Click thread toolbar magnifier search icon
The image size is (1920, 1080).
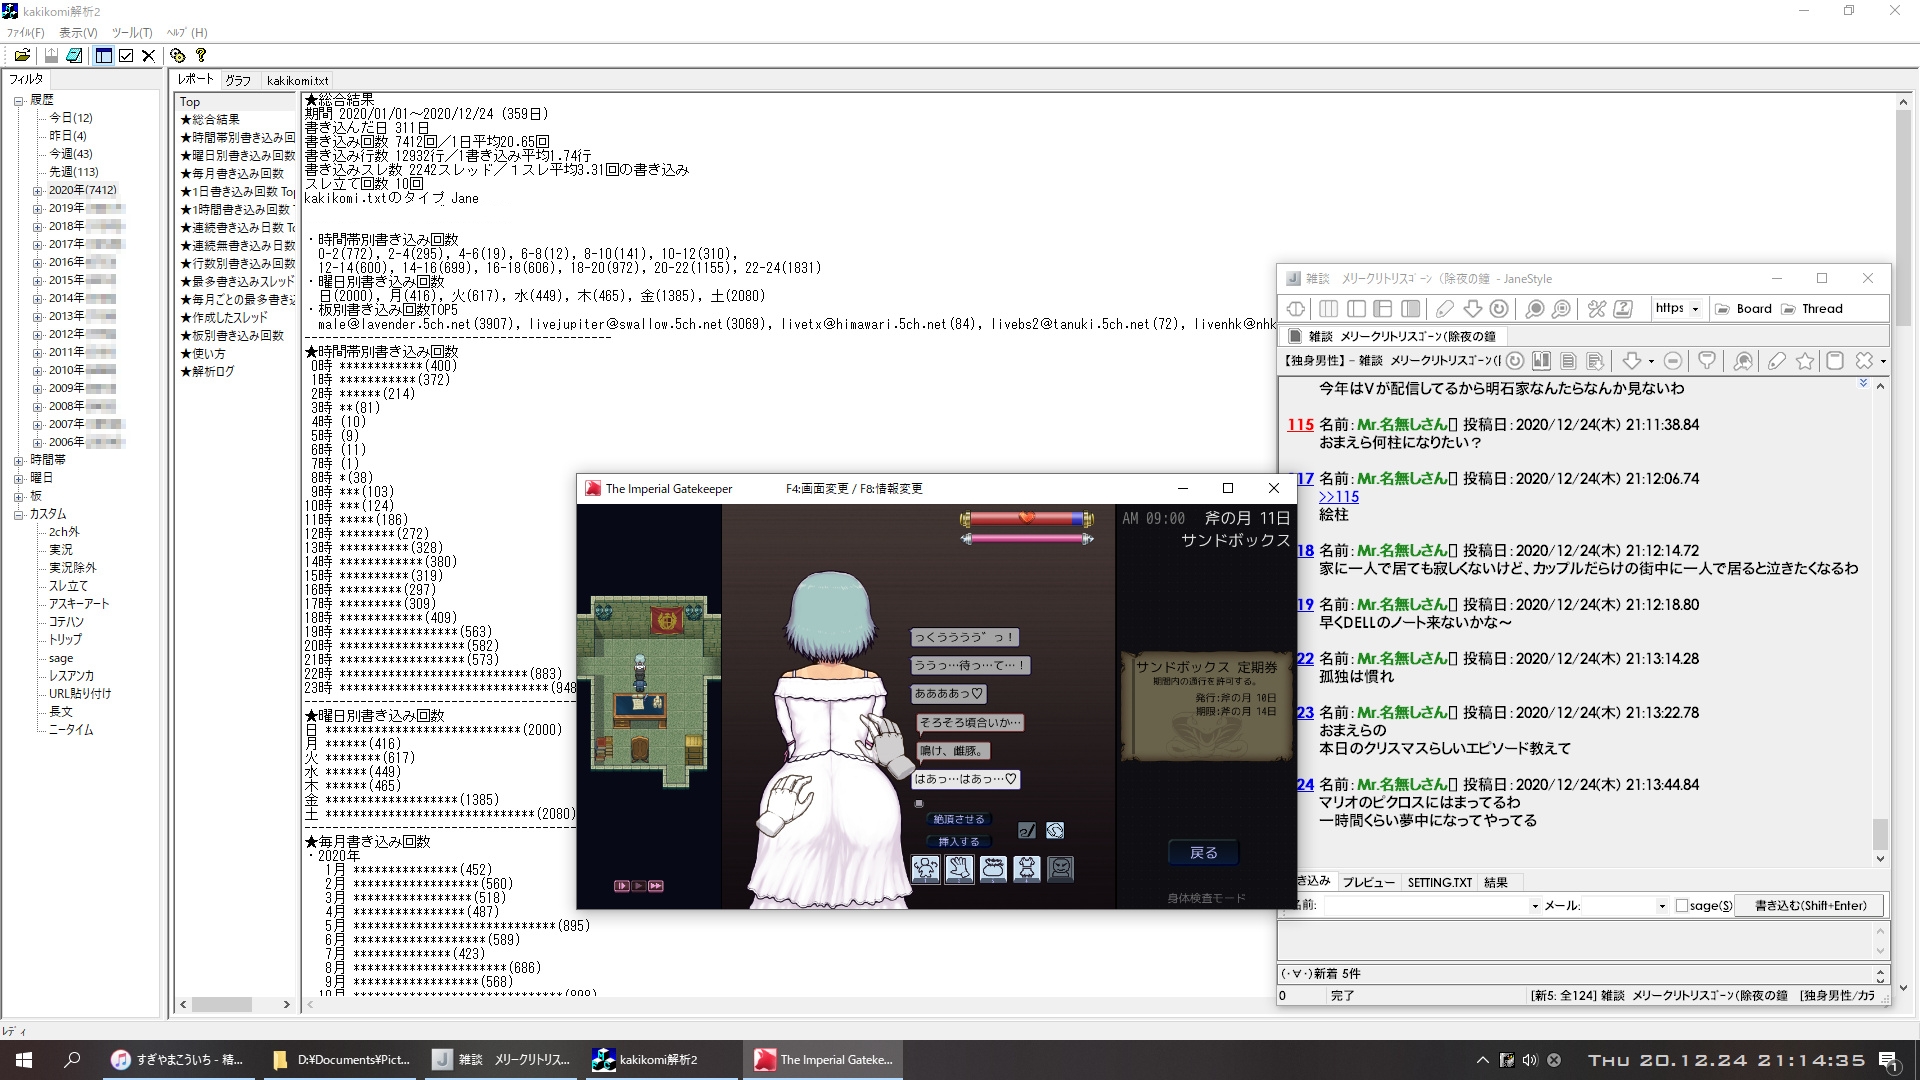(x=1743, y=361)
